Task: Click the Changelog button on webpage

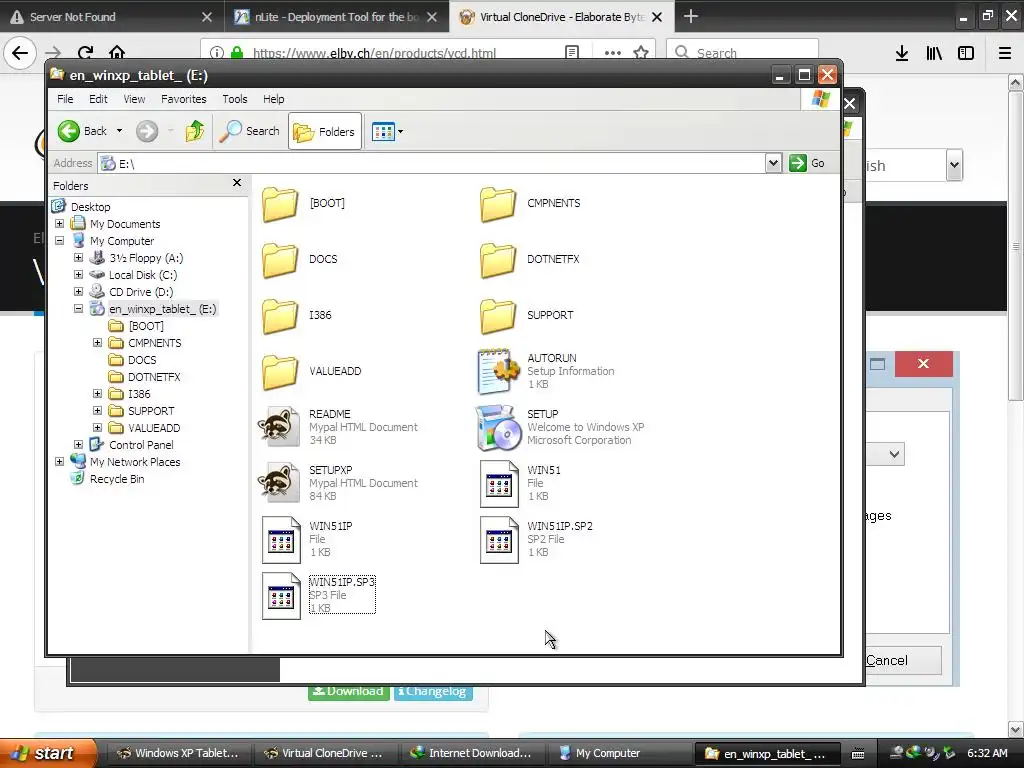Action: [434, 691]
